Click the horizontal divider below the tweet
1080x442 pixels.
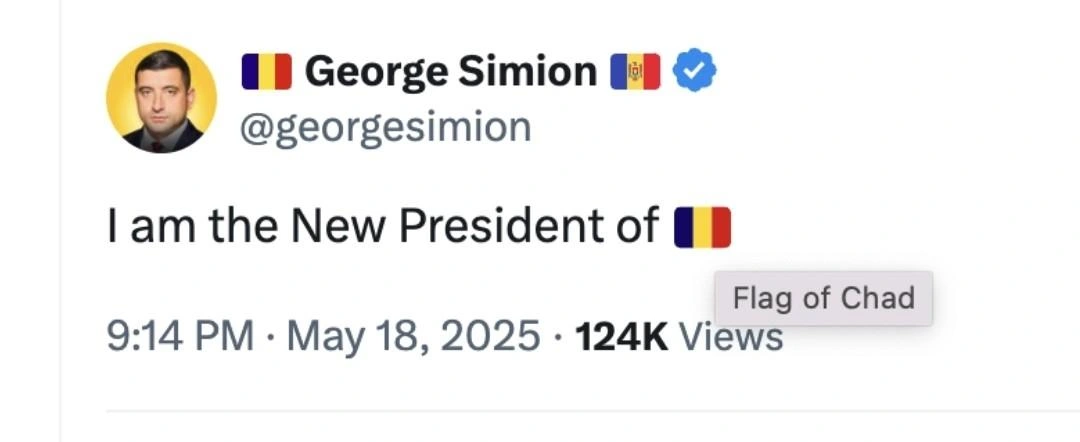590,411
